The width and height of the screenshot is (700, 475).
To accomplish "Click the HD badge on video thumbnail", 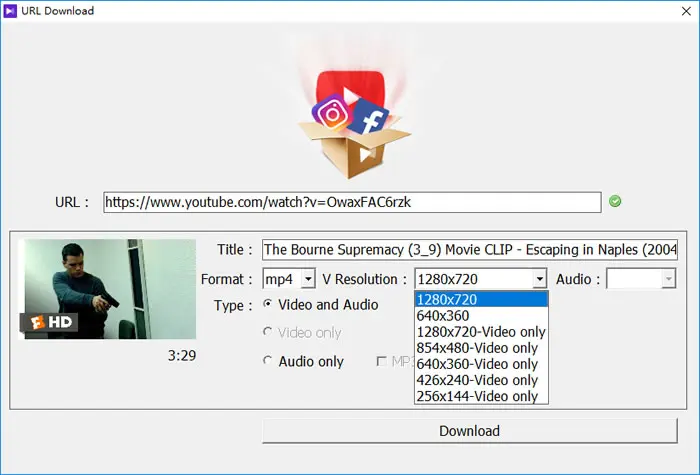I will tap(50, 322).
